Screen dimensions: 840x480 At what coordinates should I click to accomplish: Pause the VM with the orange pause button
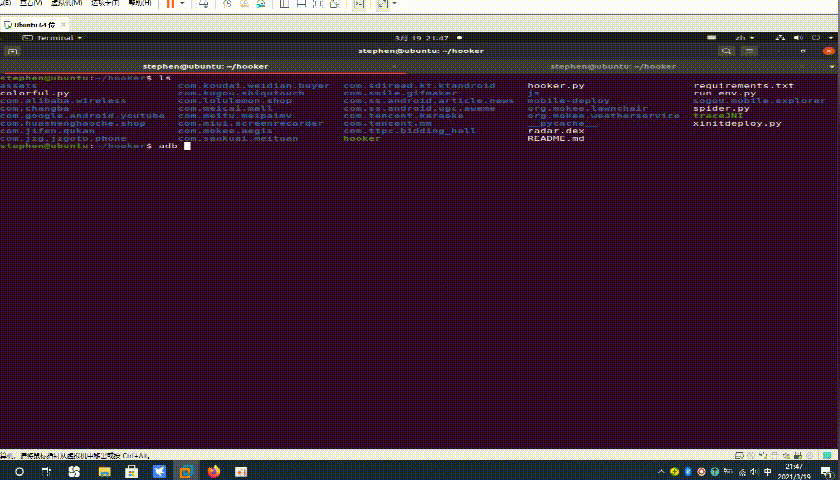point(170,4)
